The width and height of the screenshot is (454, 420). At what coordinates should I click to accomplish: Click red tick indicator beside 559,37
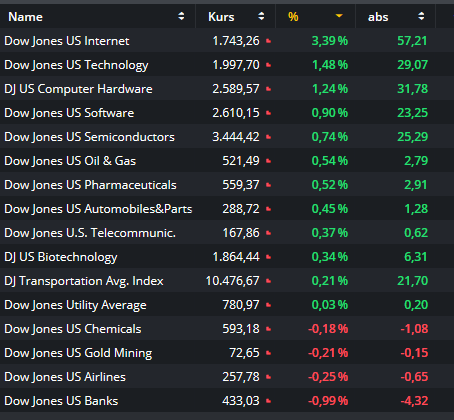(x=268, y=185)
